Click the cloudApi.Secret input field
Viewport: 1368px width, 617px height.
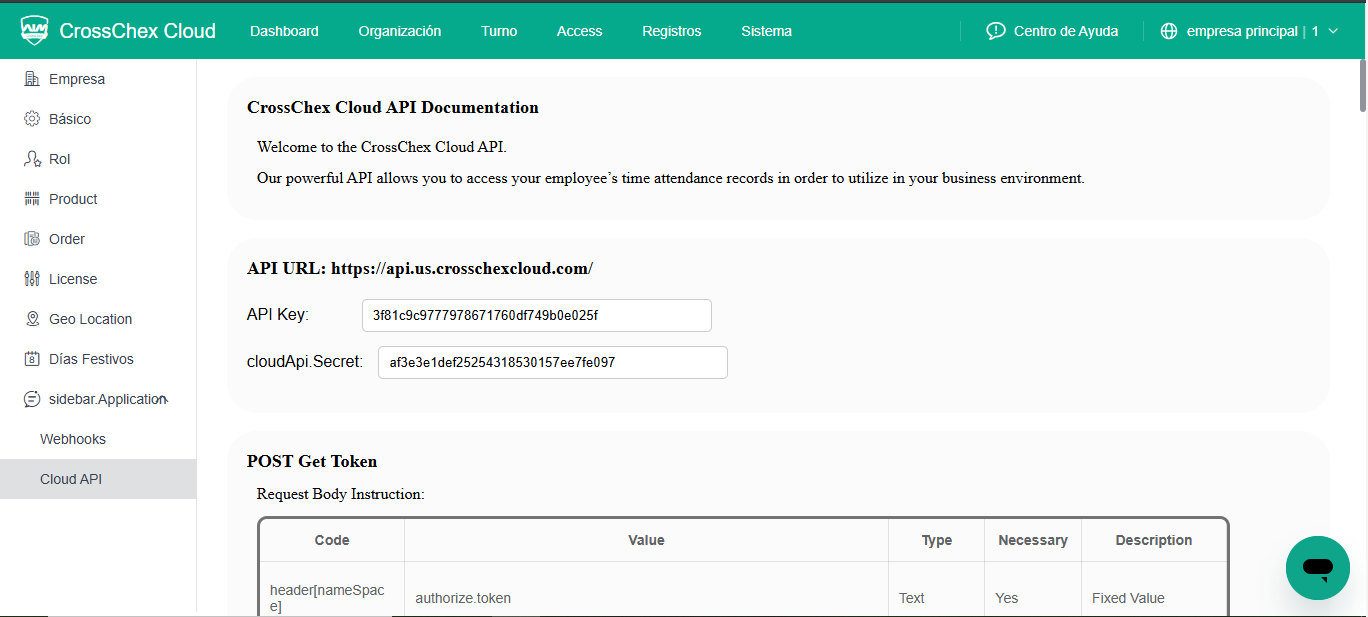[x=553, y=363]
